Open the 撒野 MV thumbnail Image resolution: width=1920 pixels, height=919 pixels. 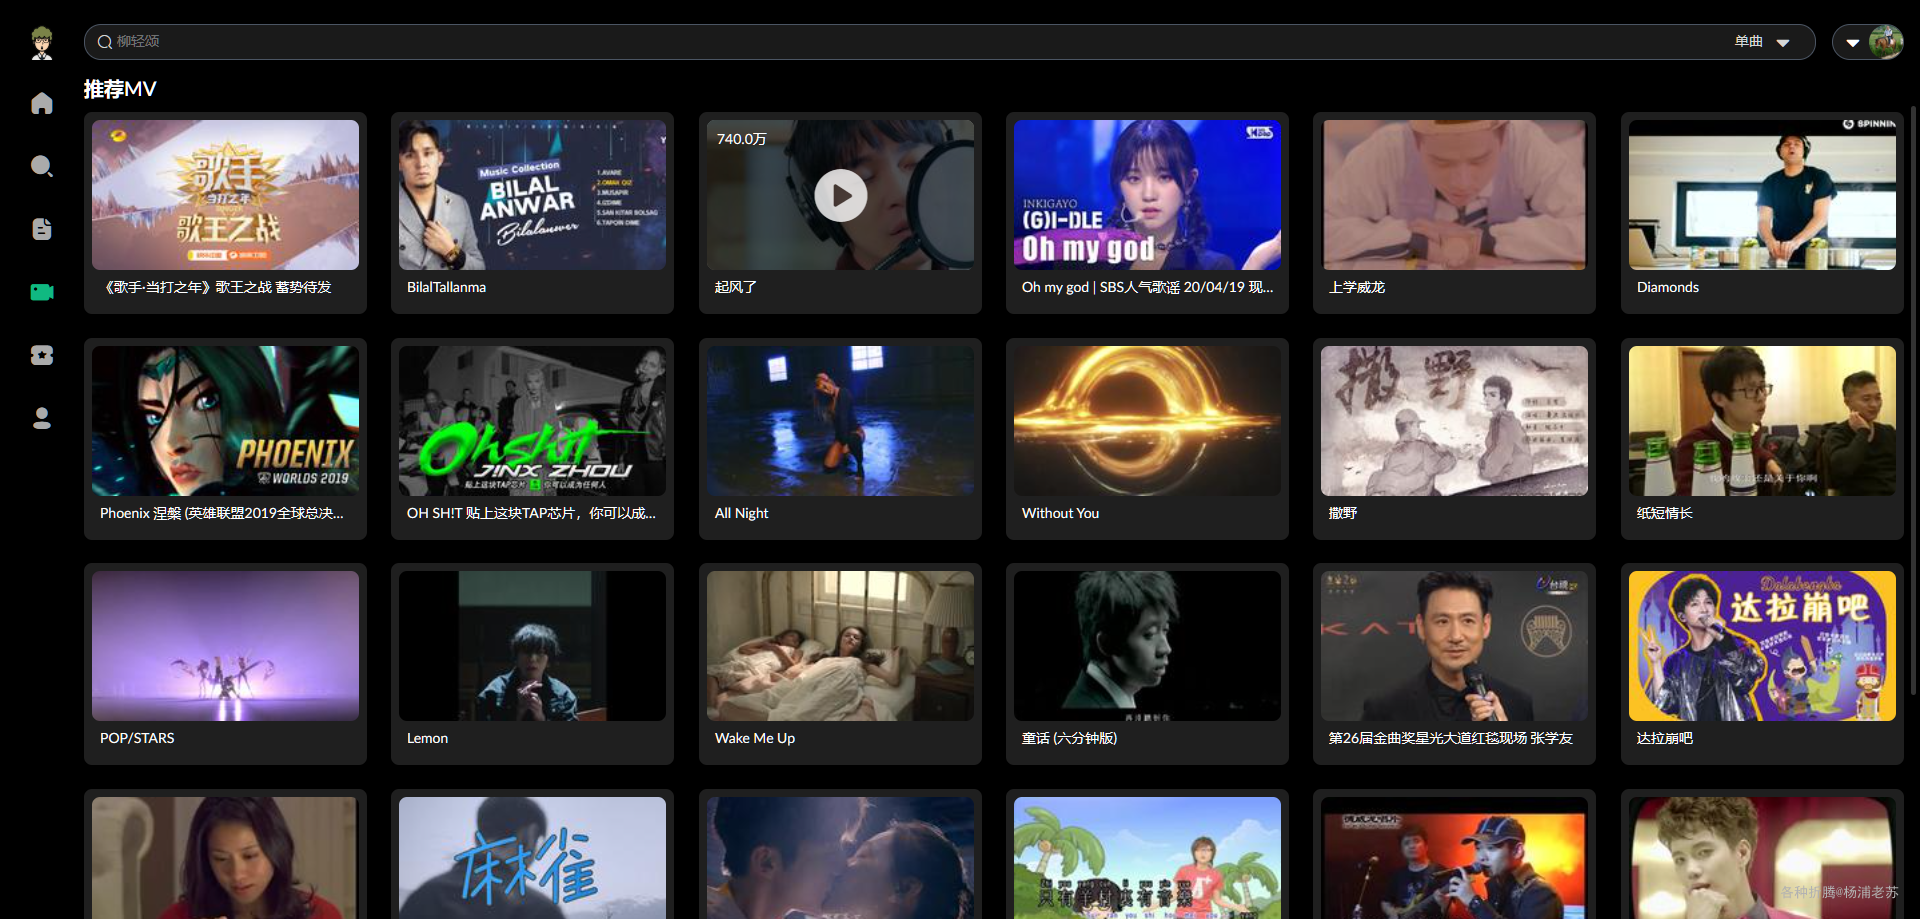(x=1454, y=421)
